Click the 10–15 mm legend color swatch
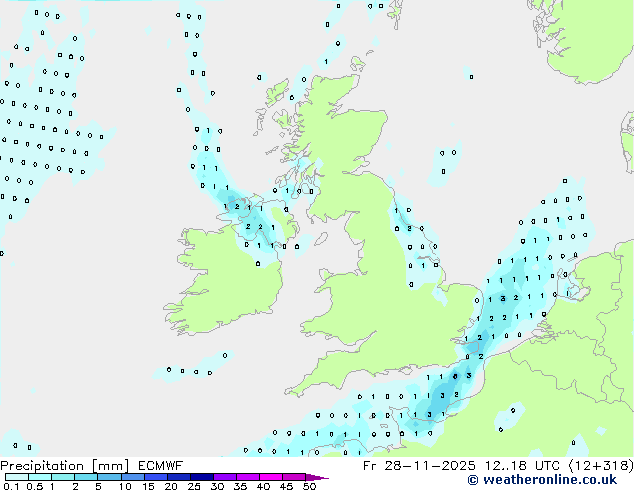Image resolution: width=634 pixels, height=490 pixels. [x=133, y=477]
